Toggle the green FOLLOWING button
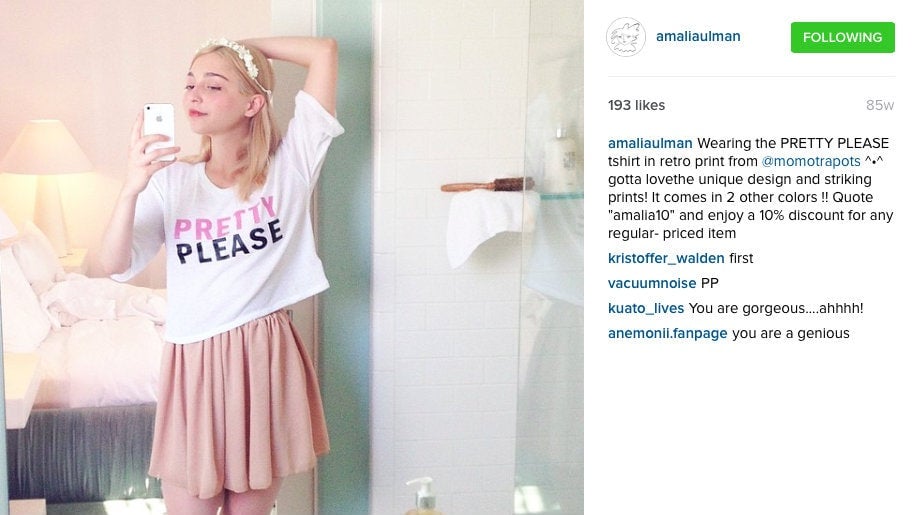Screen dimensions: 916x515 [842, 37]
